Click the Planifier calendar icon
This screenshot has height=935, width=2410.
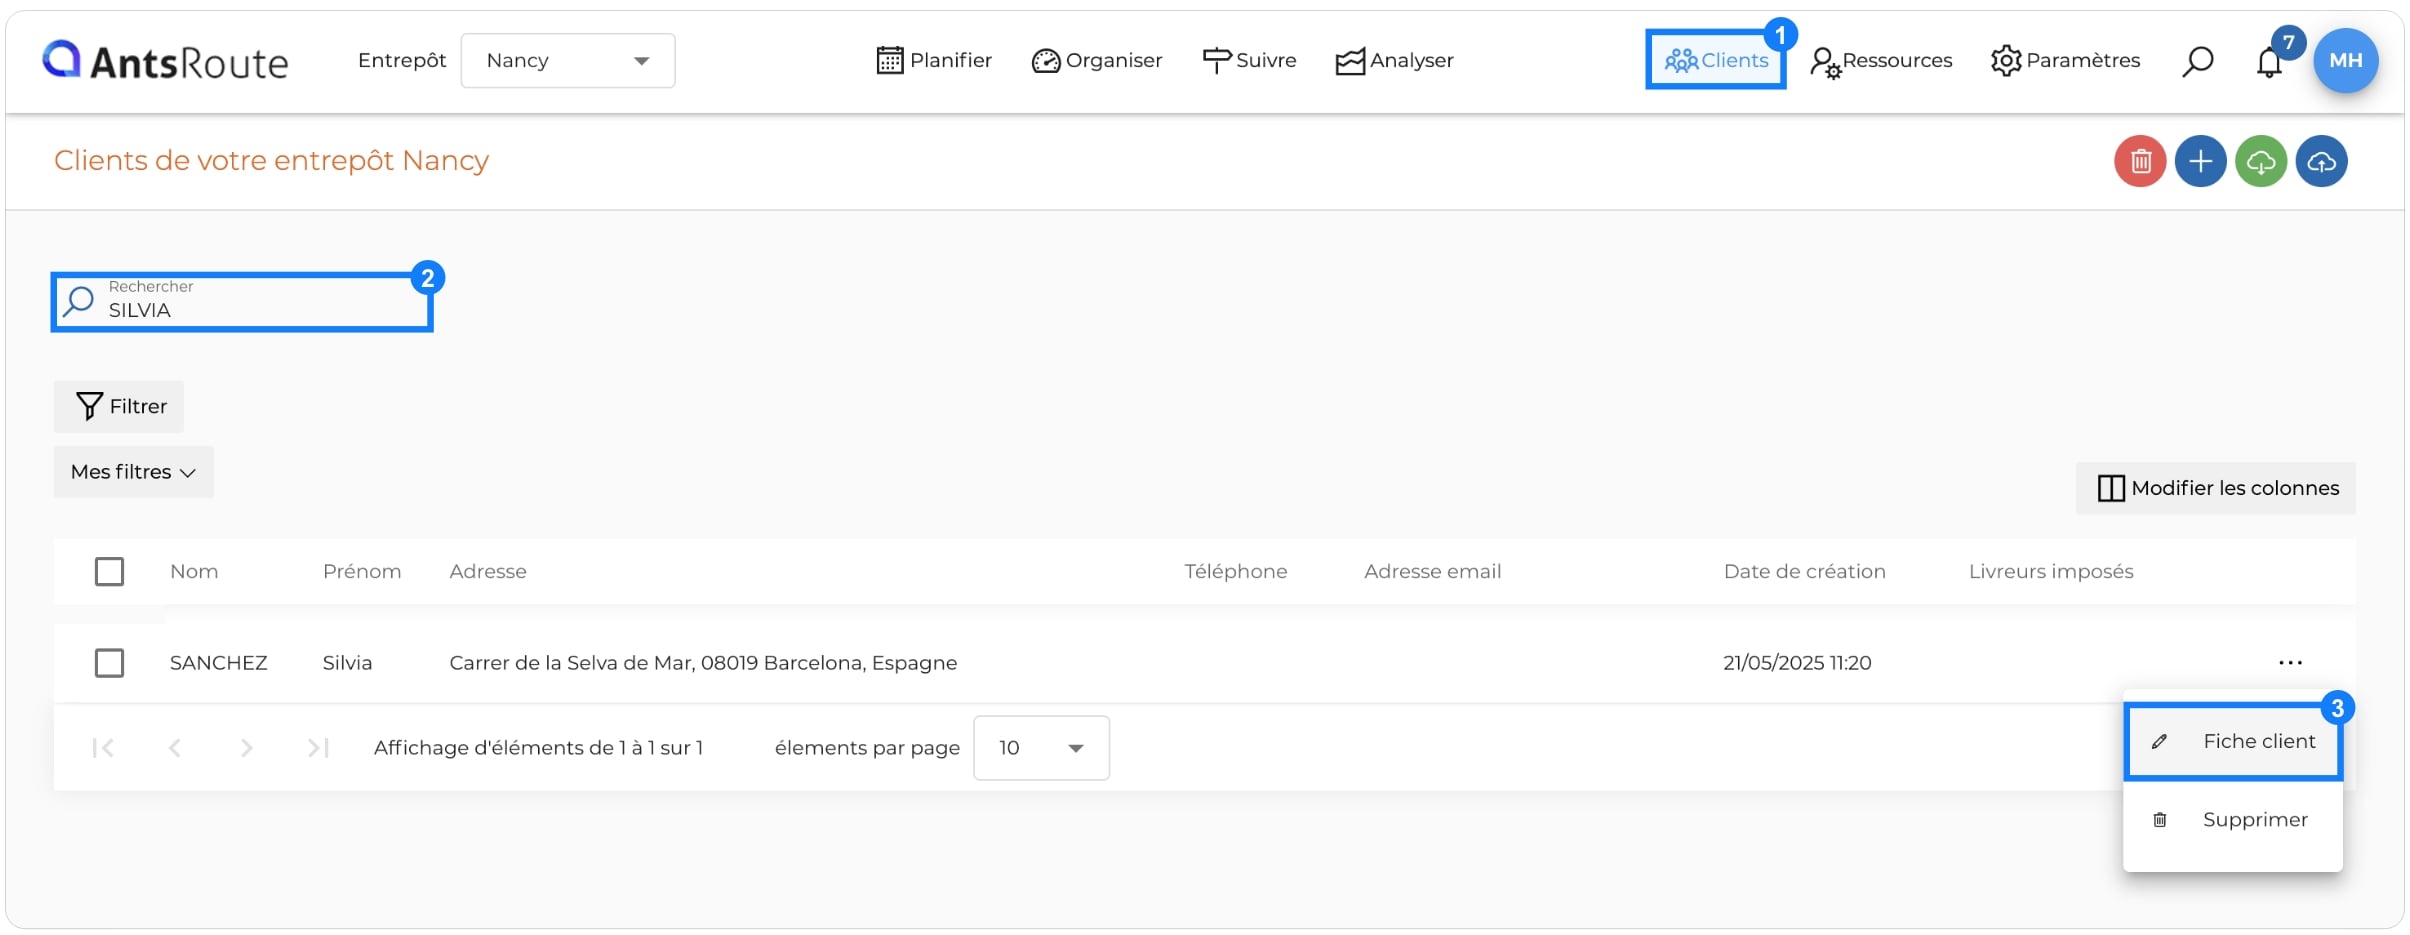[890, 61]
